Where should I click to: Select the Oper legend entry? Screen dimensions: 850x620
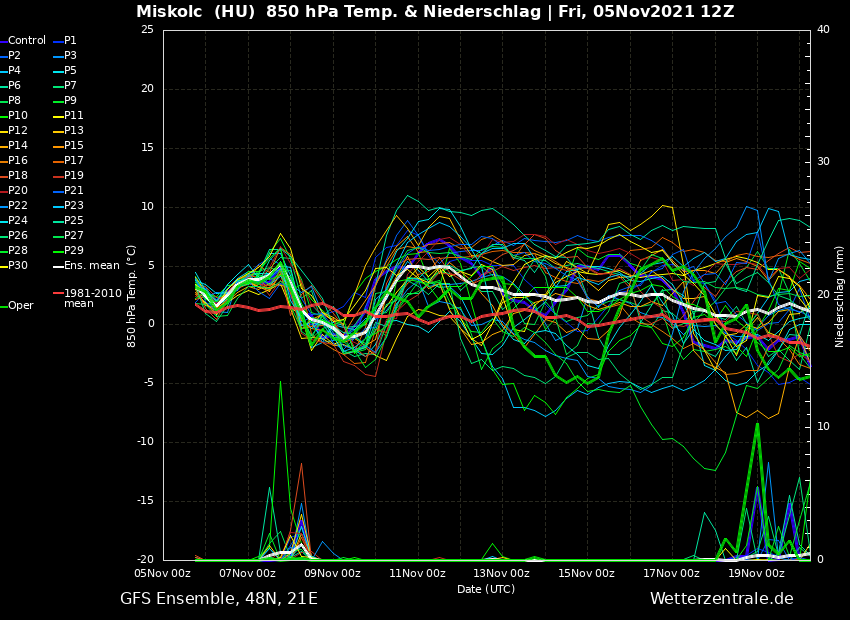click(x=20, y=306)
